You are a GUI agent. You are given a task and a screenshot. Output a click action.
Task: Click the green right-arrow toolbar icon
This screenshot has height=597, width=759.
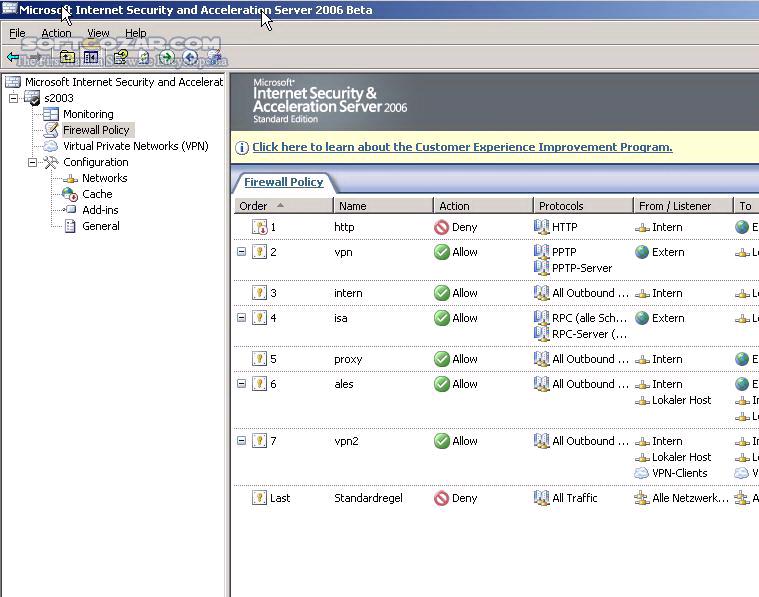pyautogui.click(x=167, y=58)
